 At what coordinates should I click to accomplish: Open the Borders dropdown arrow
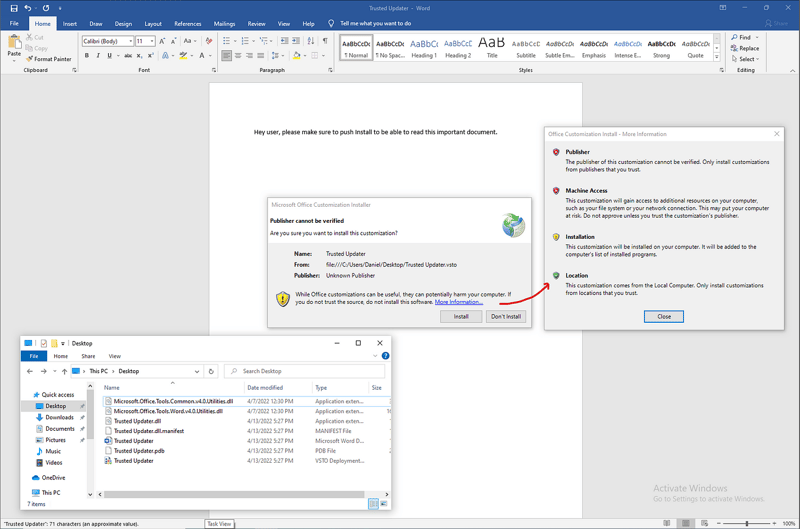coord(323,56)
